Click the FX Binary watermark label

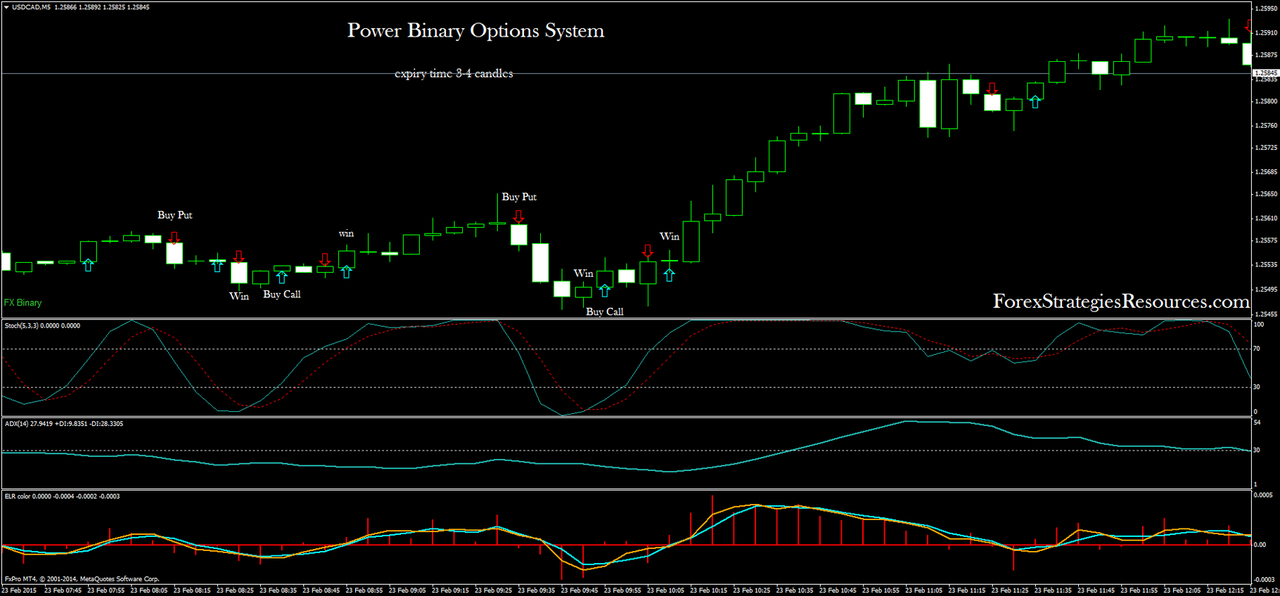[x=22, y=302]
